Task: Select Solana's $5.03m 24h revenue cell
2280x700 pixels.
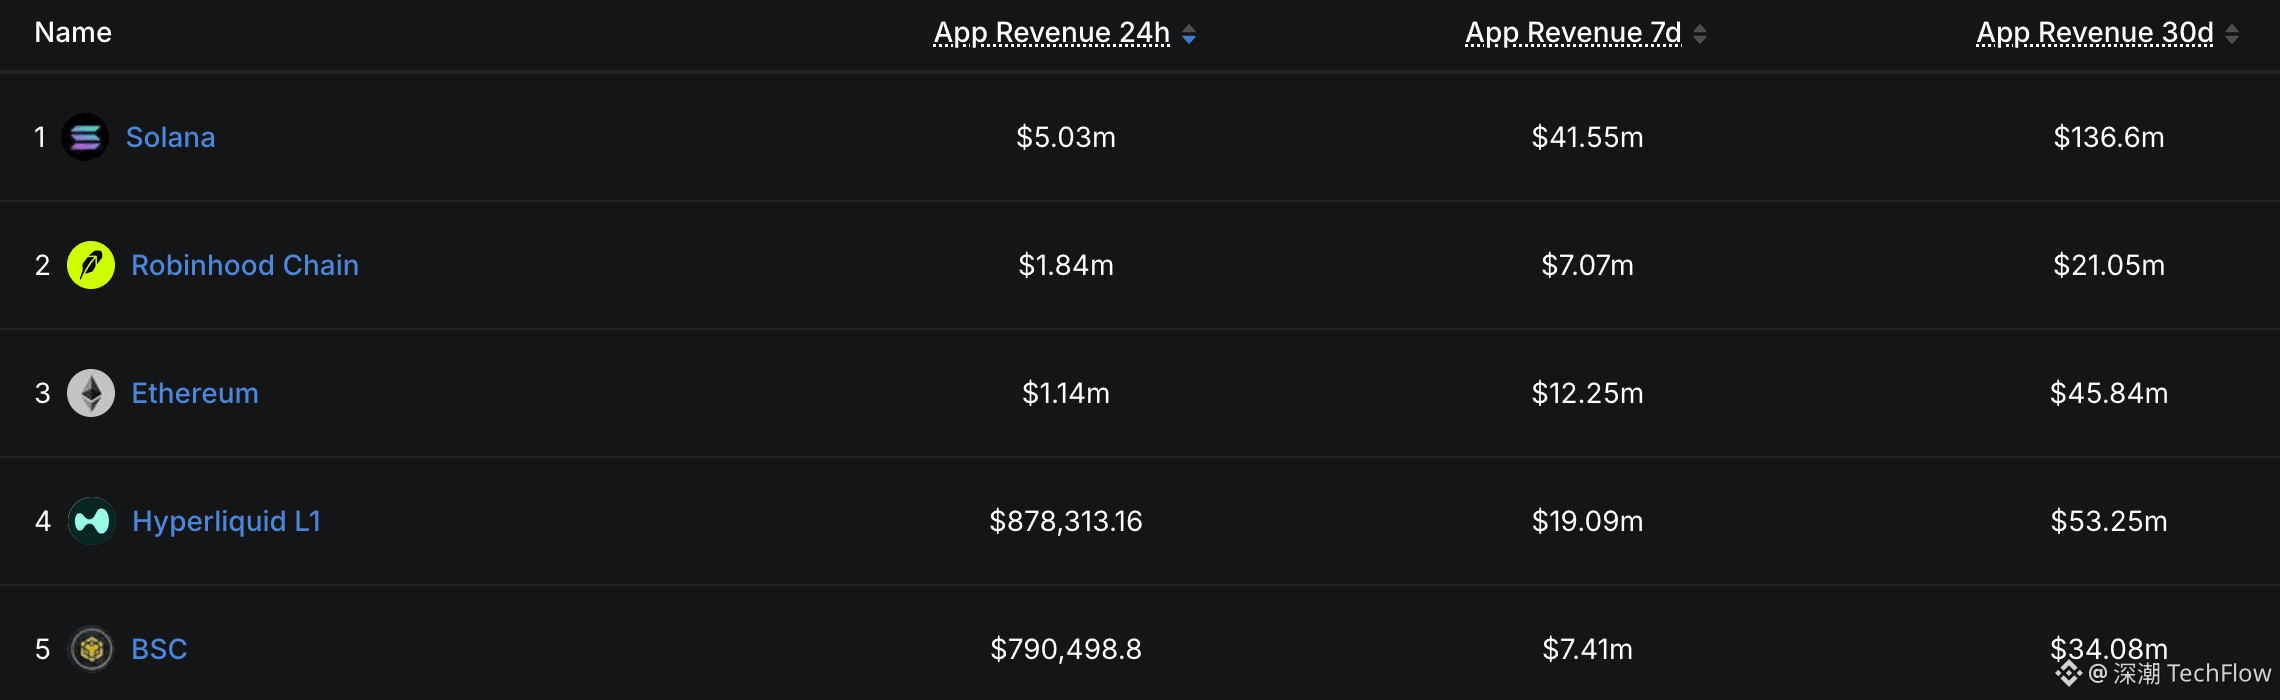Action: pos(1066,137)
